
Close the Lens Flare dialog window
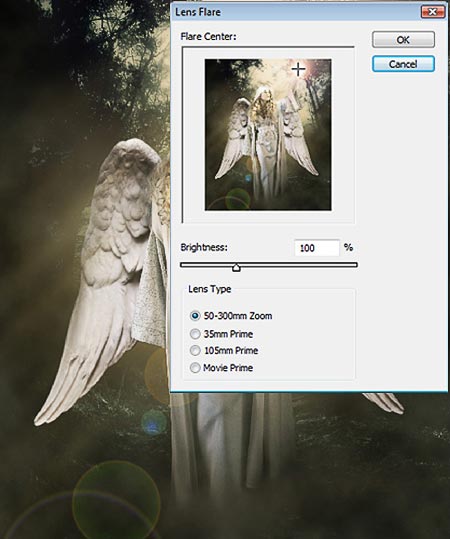(432, 12)
